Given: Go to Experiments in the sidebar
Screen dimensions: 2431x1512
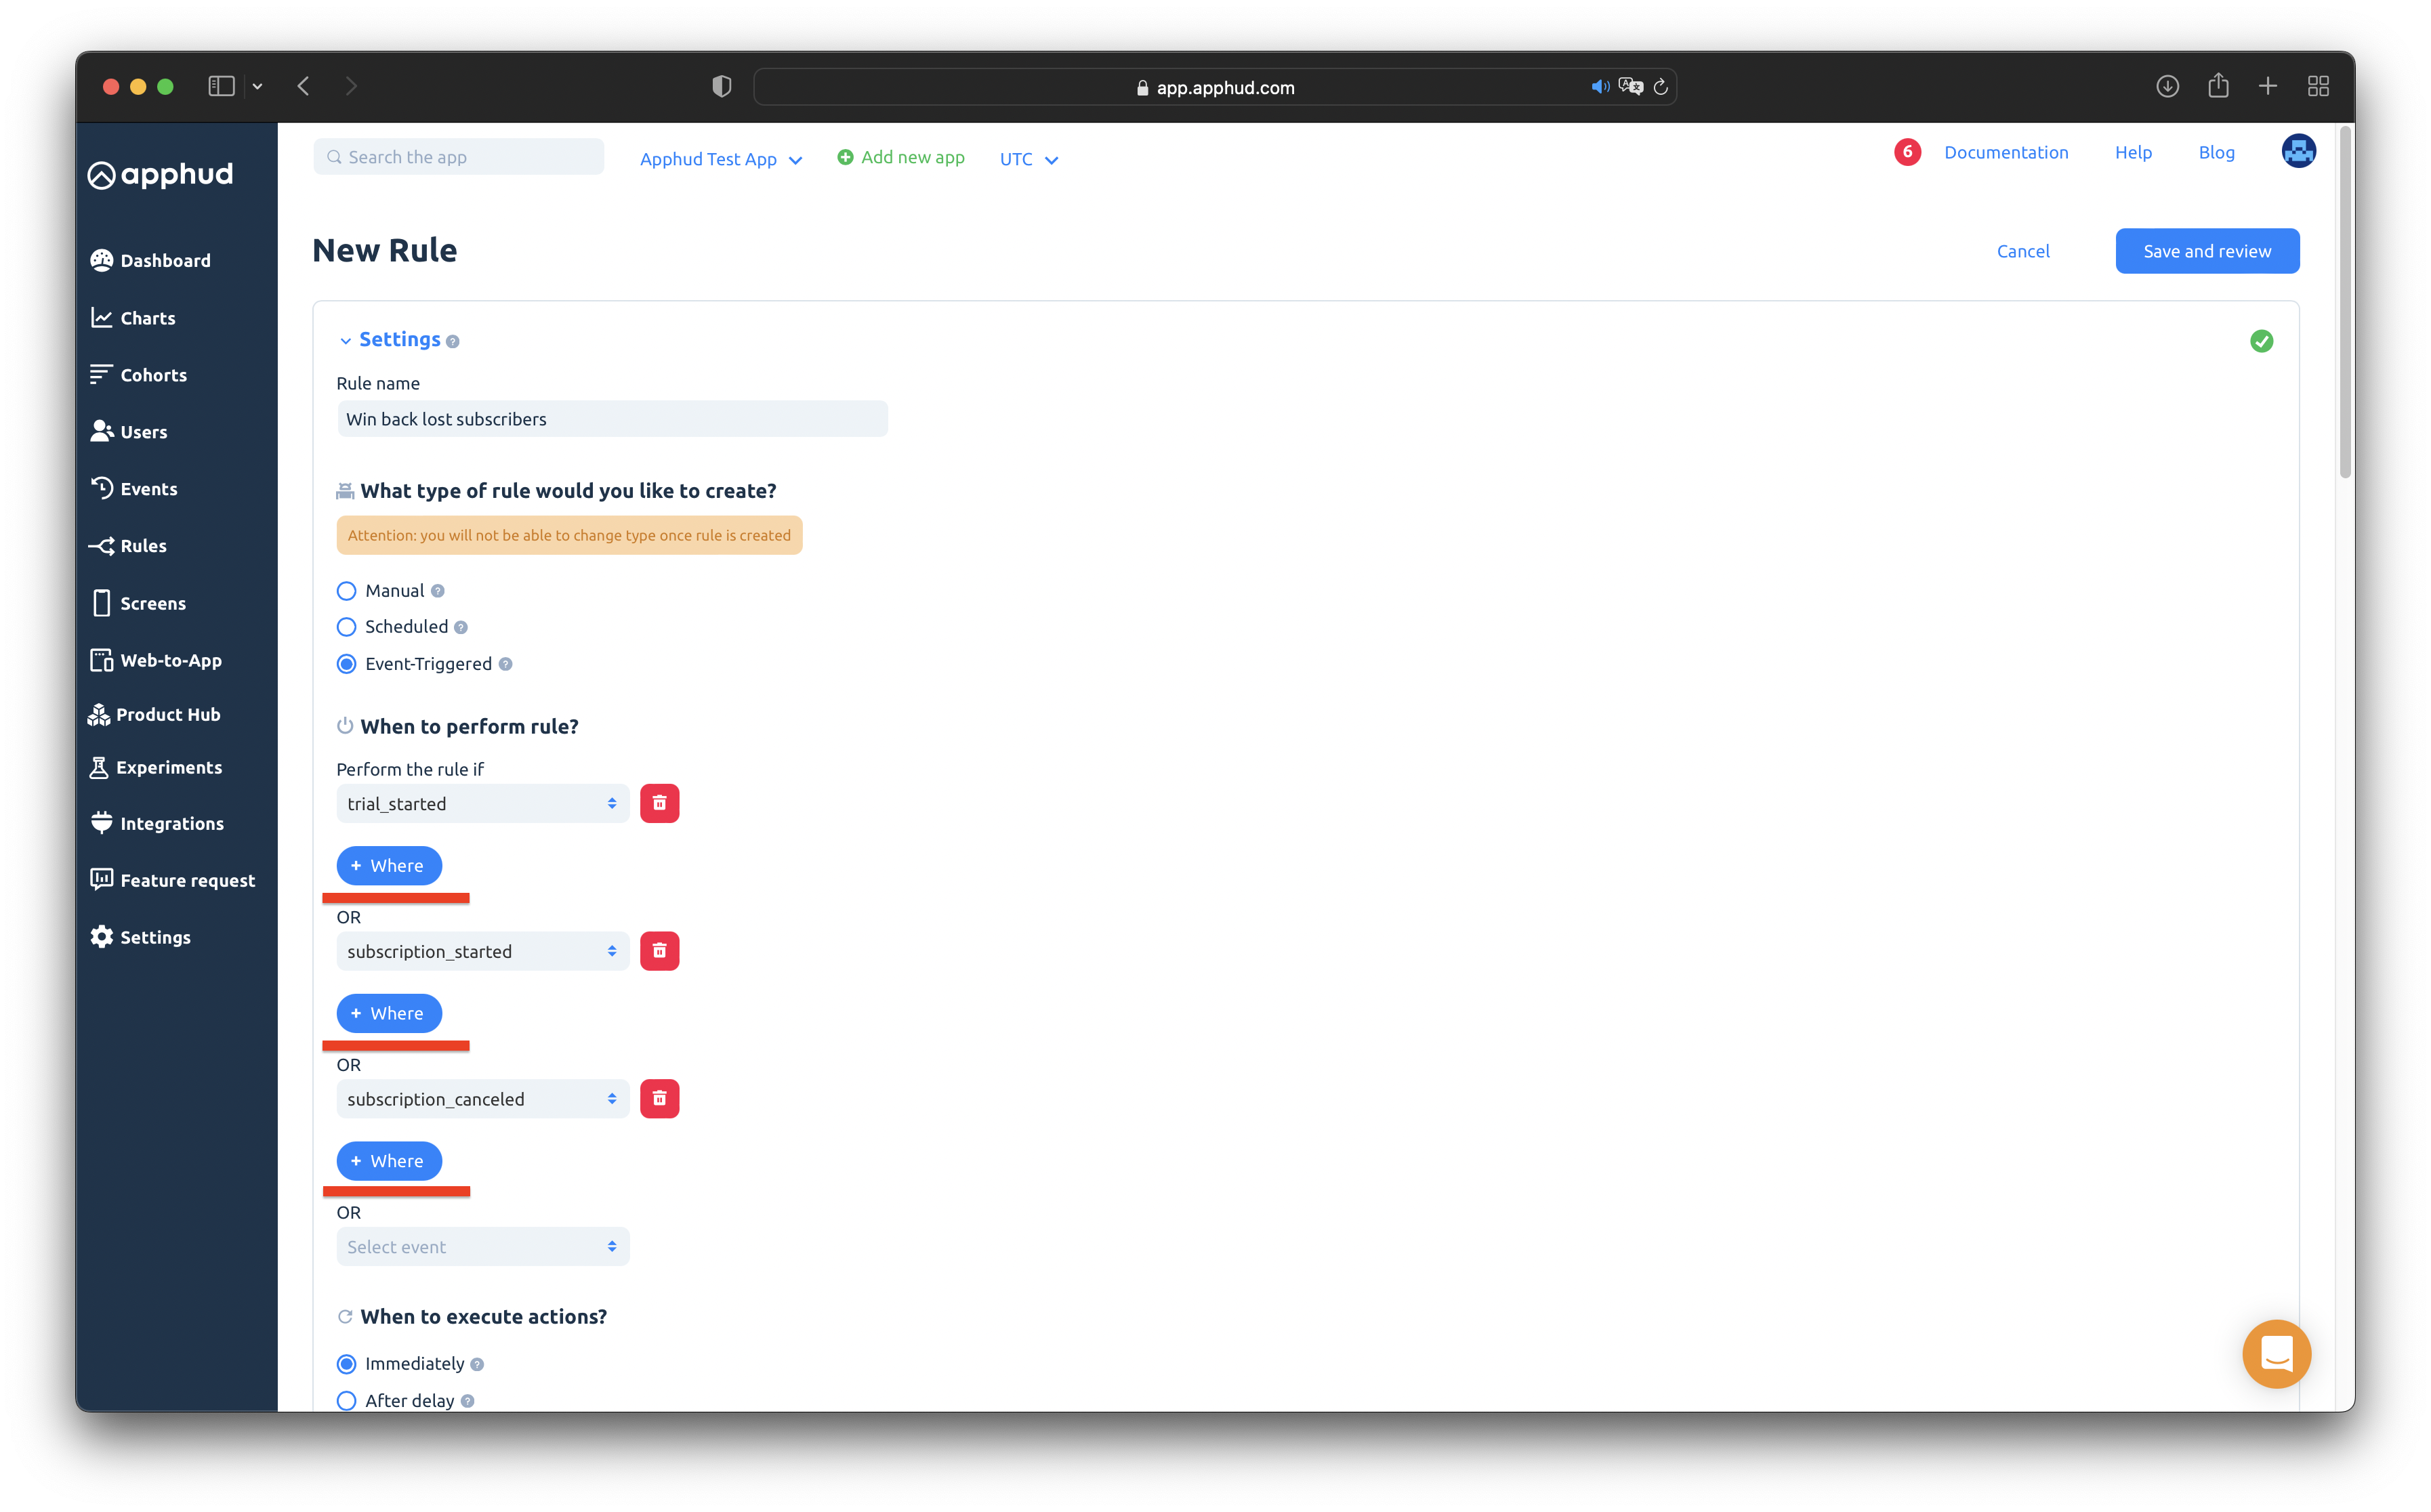Looking at the screenshot, I should point(168,767).
